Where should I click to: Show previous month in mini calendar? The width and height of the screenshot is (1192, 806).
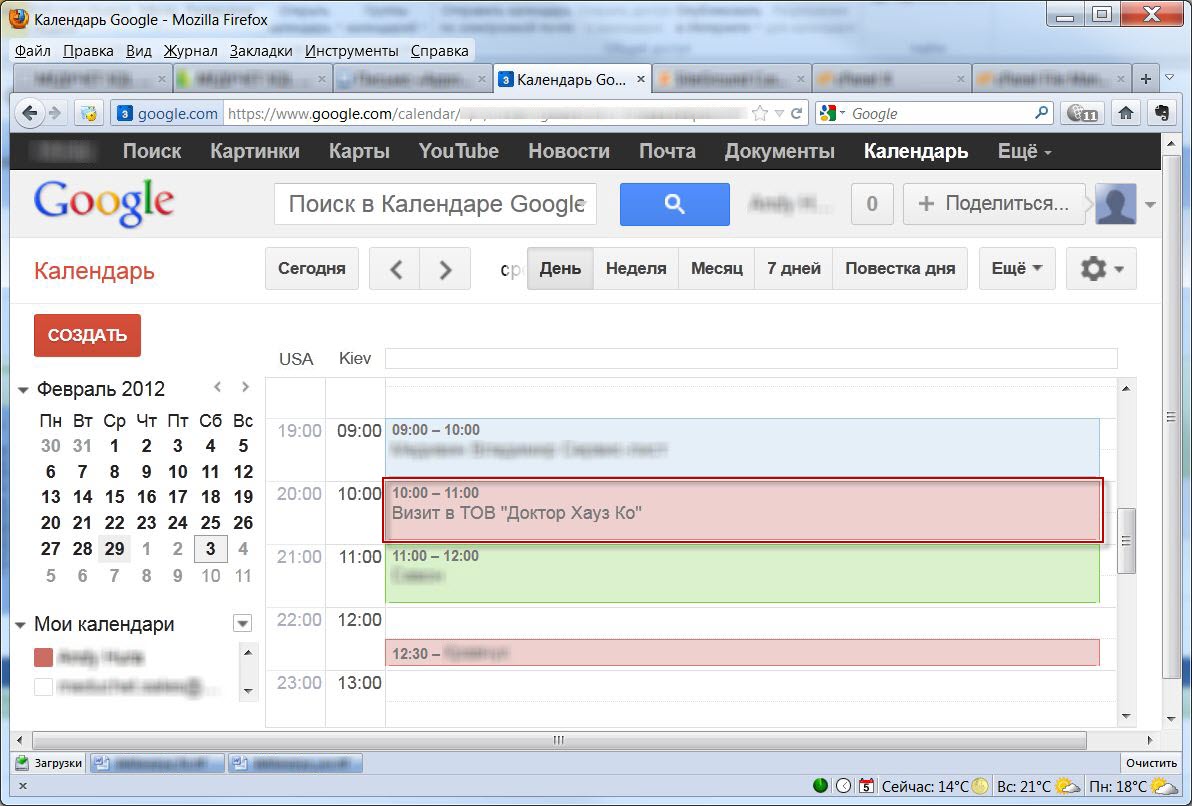coord(217,387)
